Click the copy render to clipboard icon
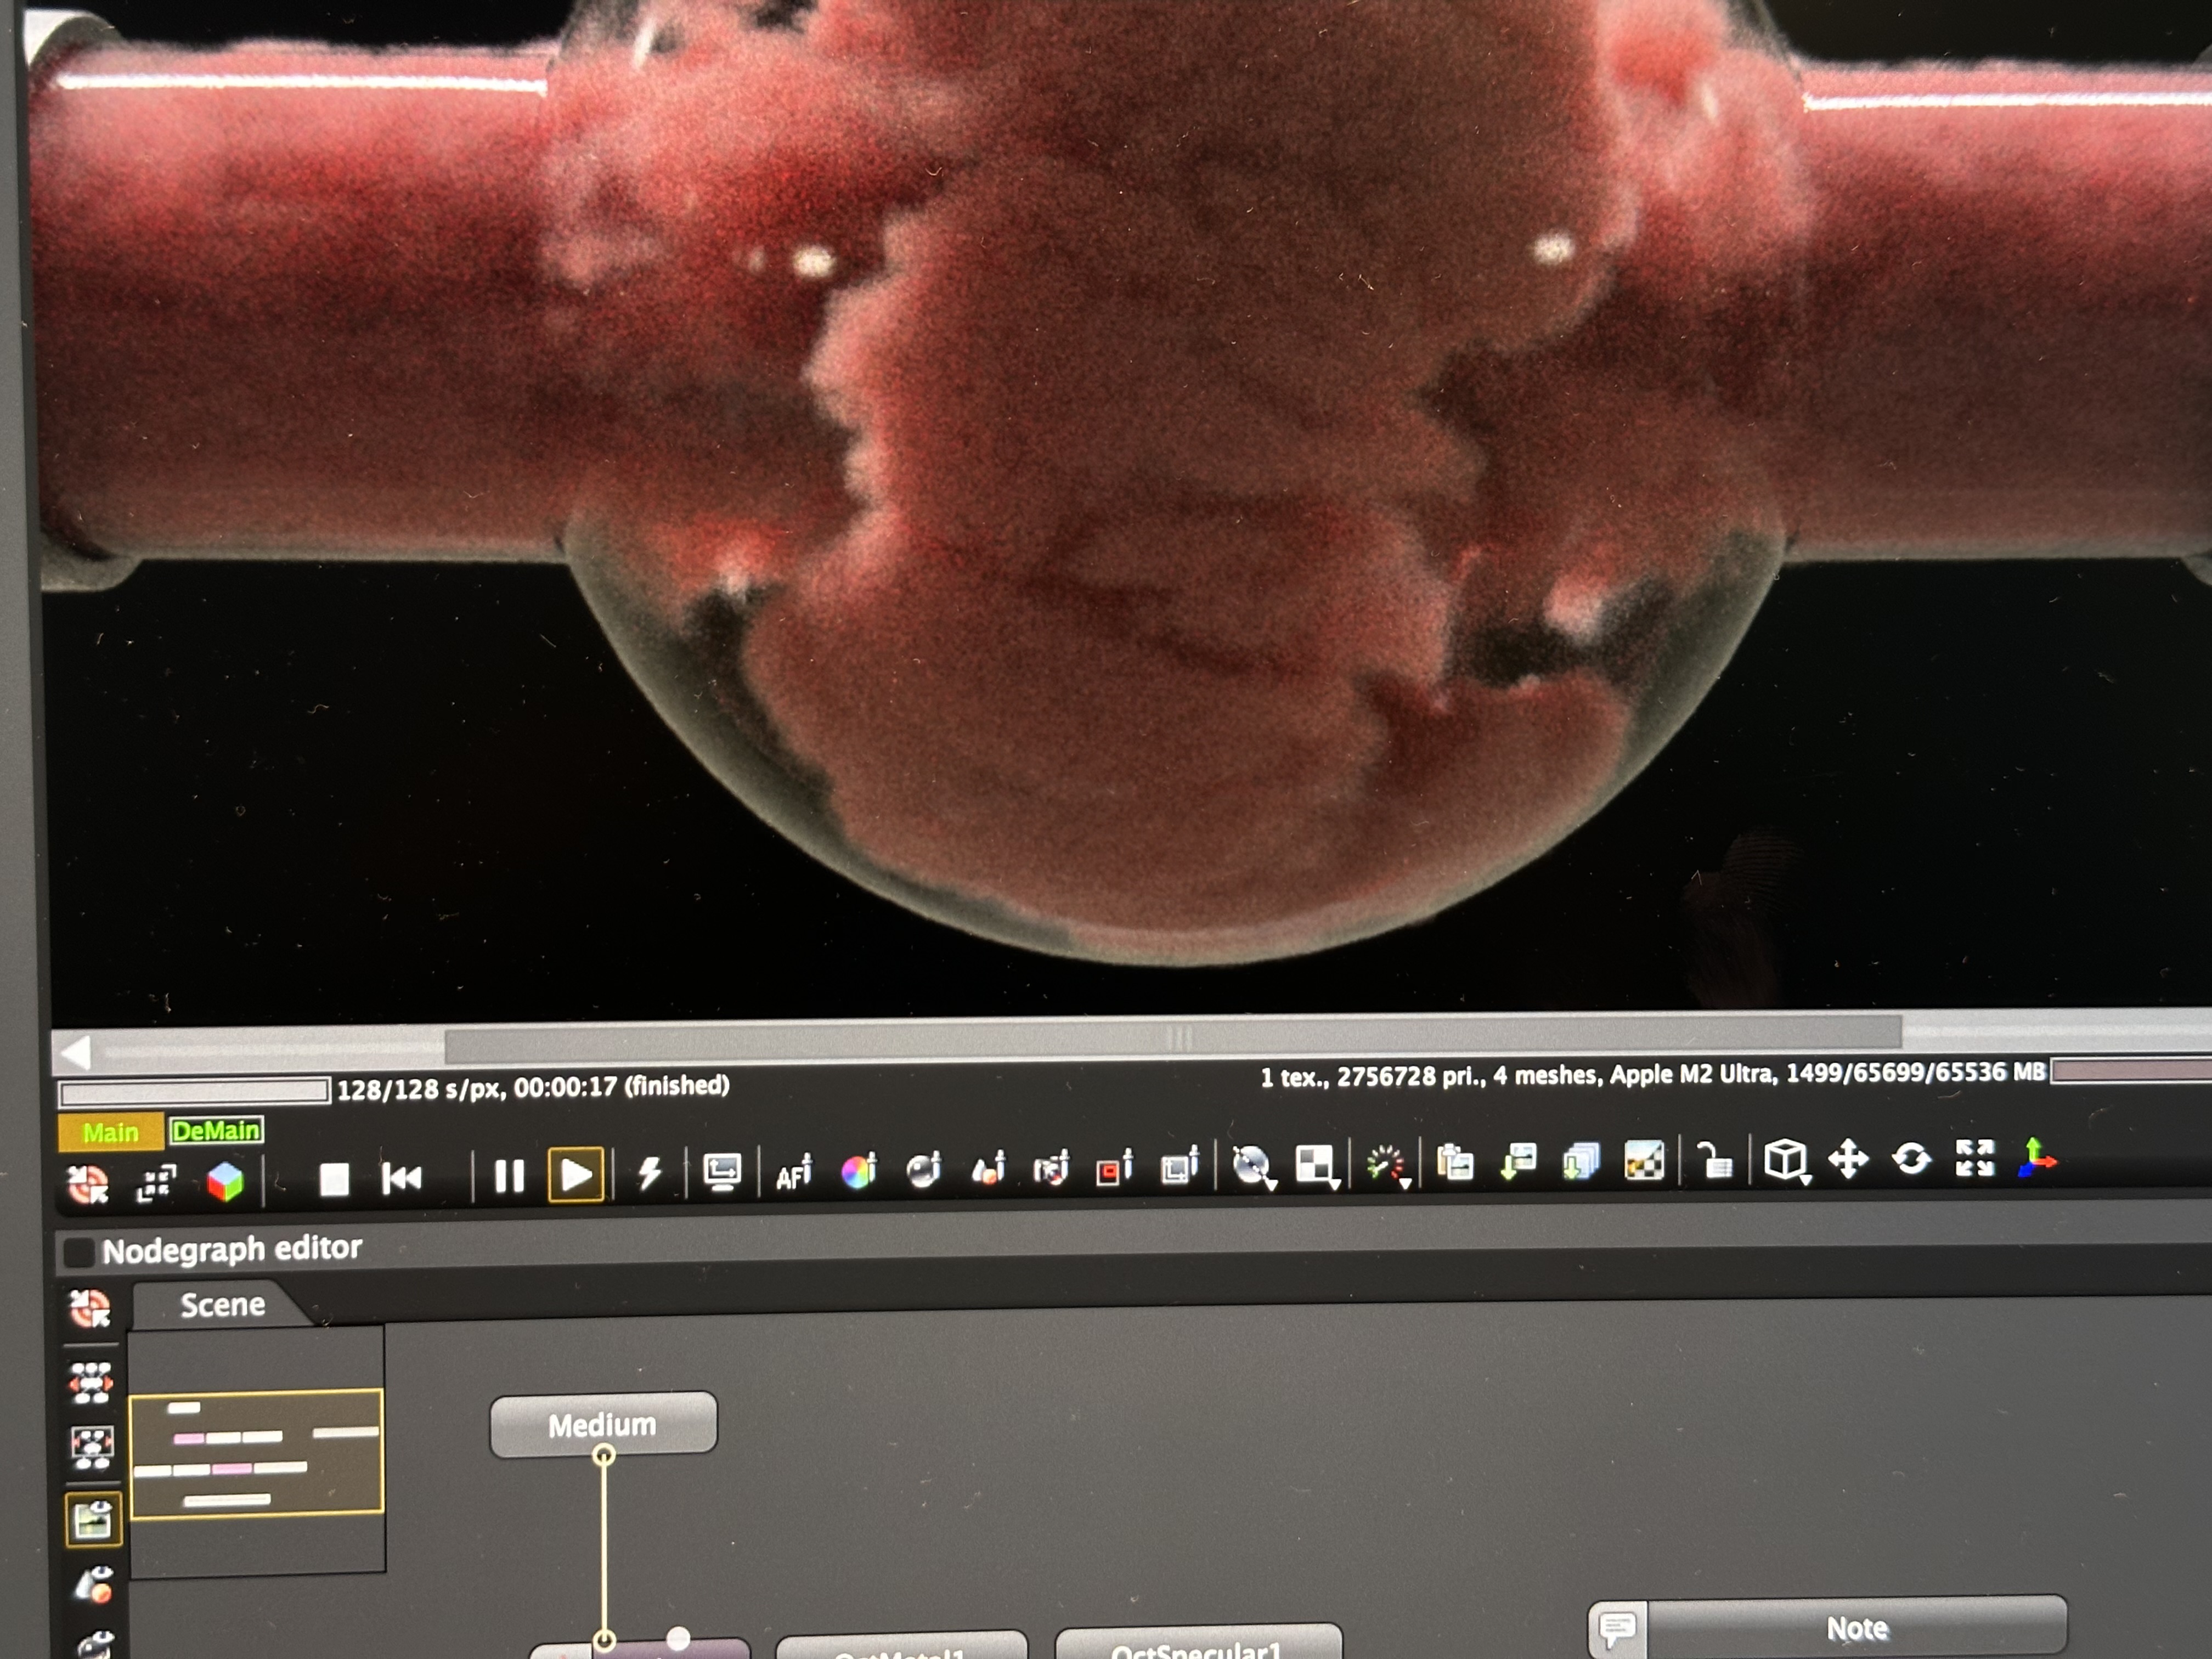The height and width of the screenshot is (1659, 2212). tap(1455, 1163)
